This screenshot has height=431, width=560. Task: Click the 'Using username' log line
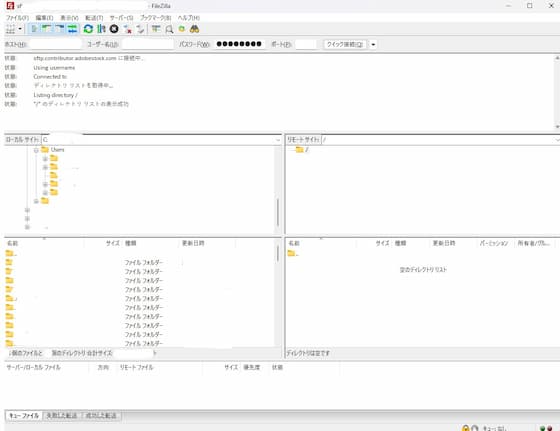coord(54,67)
